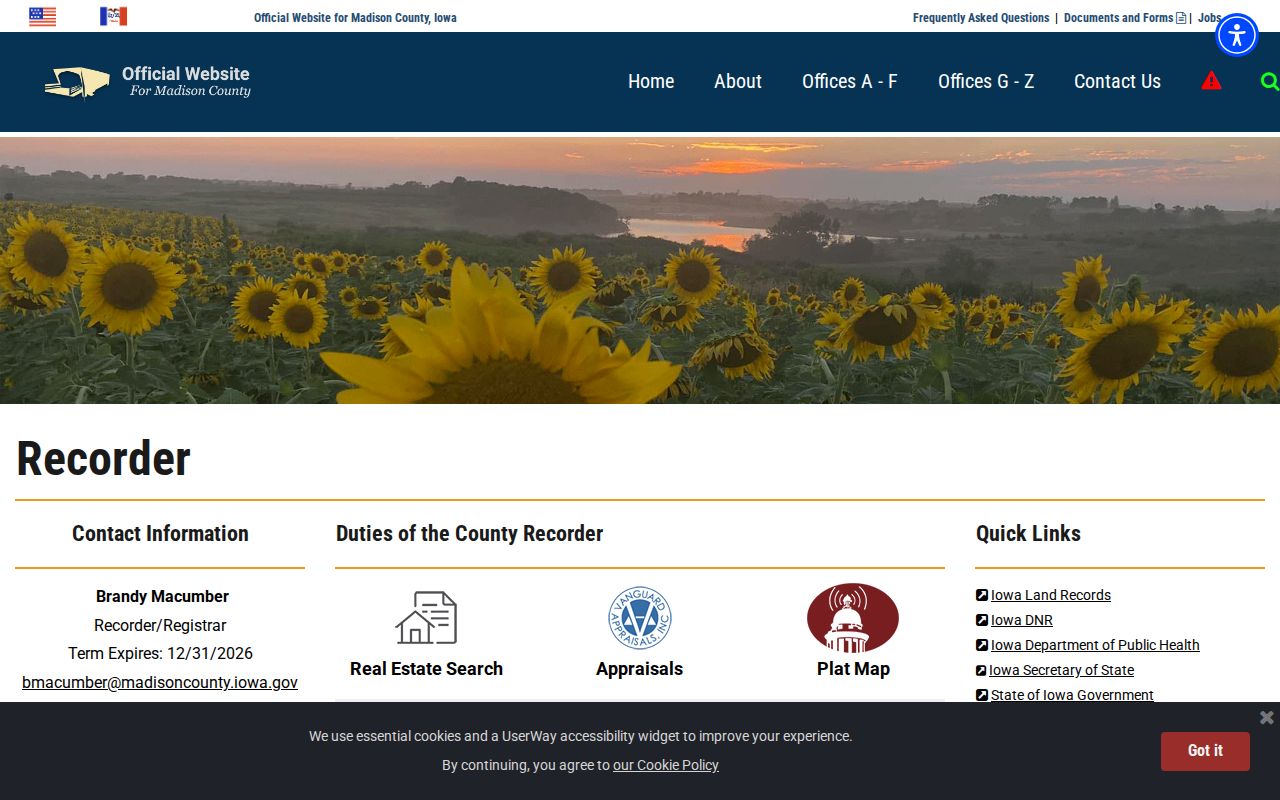Viewport: 1280px width, 800px height.
Task: Open our Cookie Policy link
Action: (666, 765)
